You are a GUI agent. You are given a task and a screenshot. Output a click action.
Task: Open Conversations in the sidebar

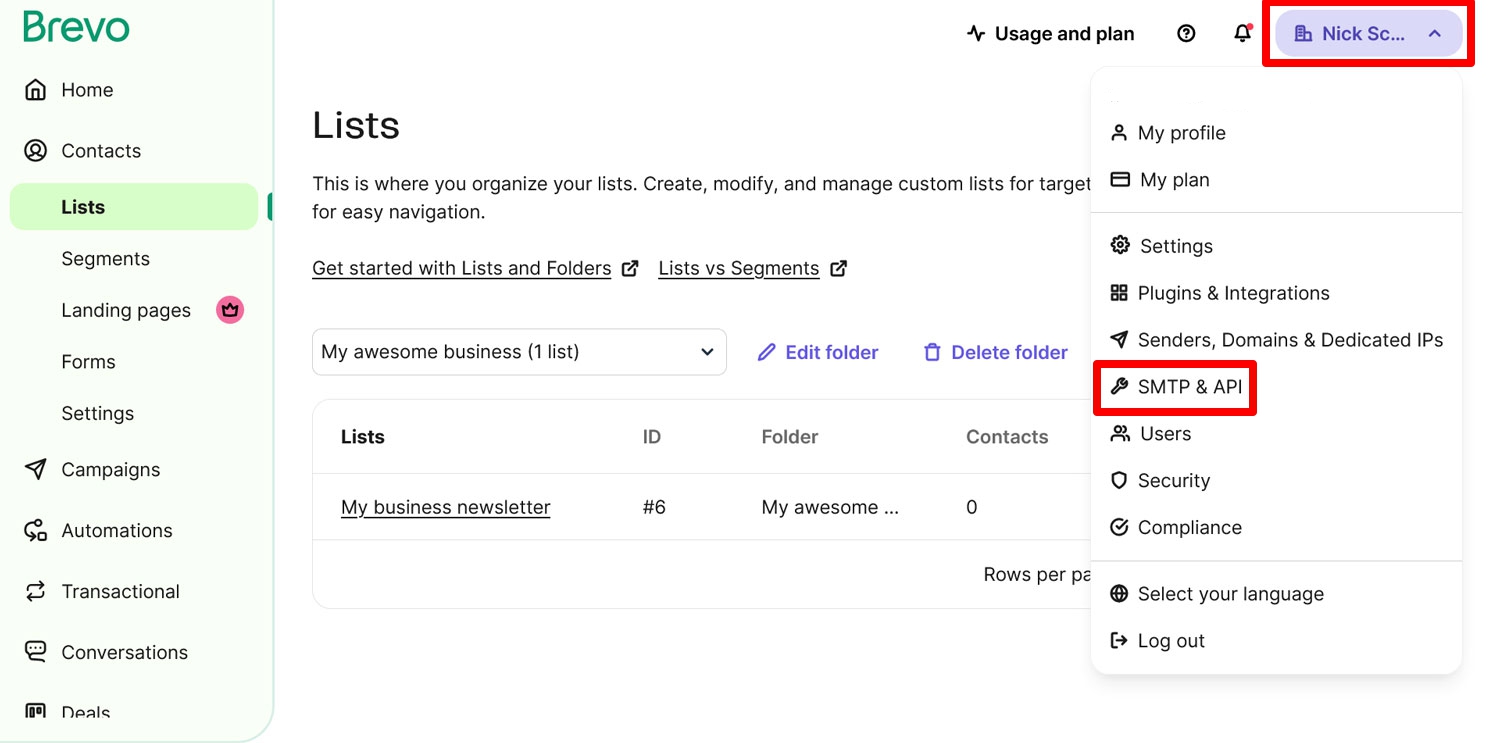[124, 653]
